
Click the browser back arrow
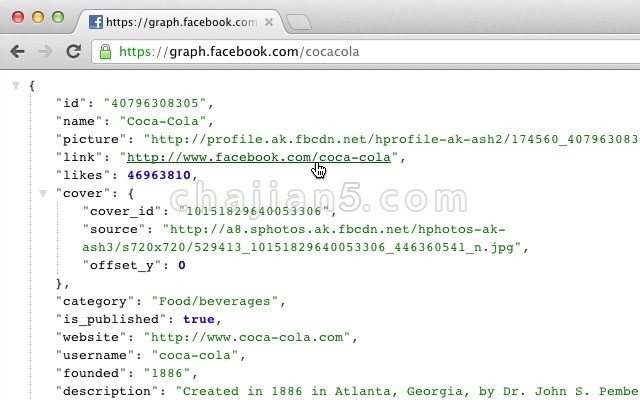click(x=18, y=52)
